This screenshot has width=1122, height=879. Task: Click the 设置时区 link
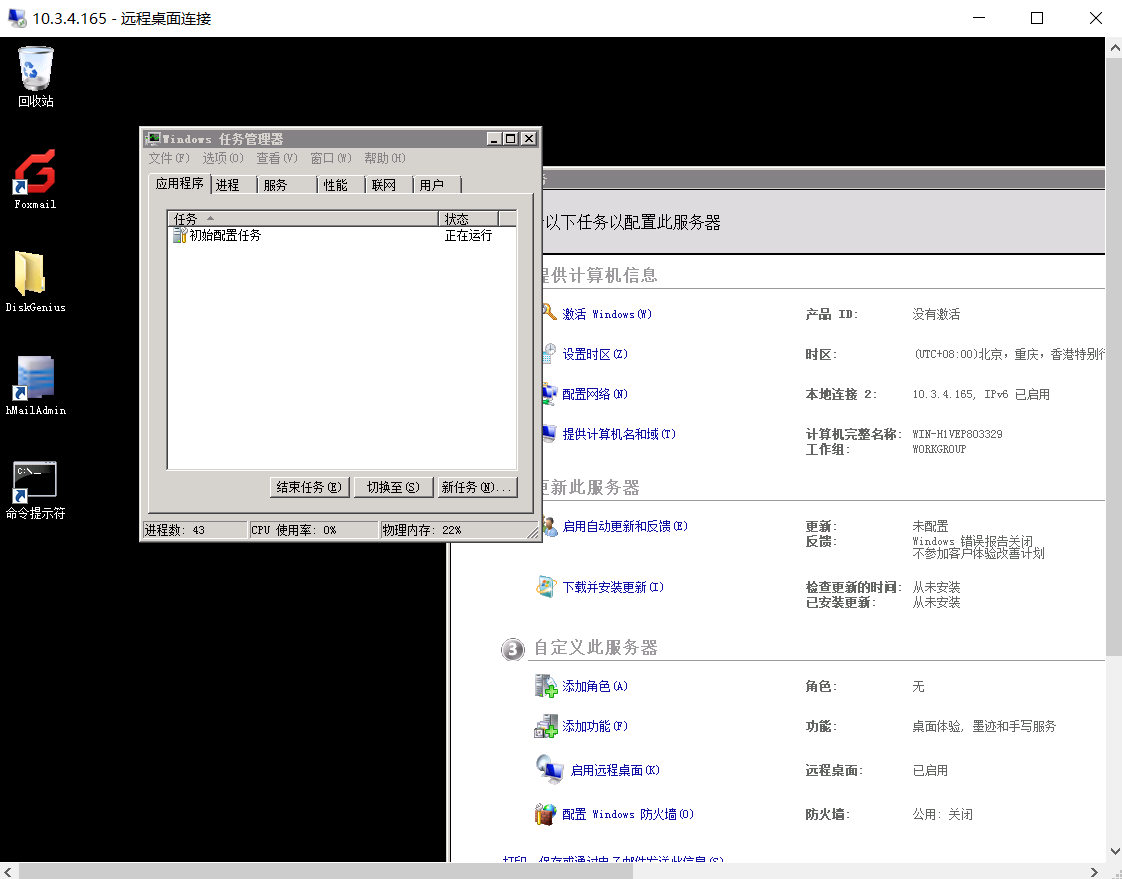point(595,354)
